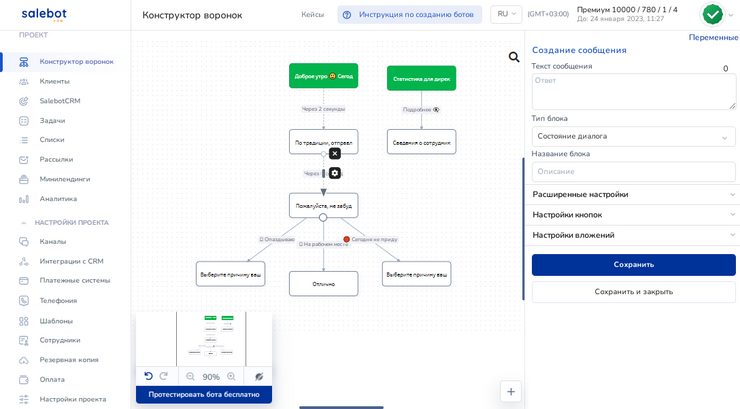Click the green checkmark account avatar
Image resolution: width=740 pixels, height=409 pixels.
coord(712,14)
